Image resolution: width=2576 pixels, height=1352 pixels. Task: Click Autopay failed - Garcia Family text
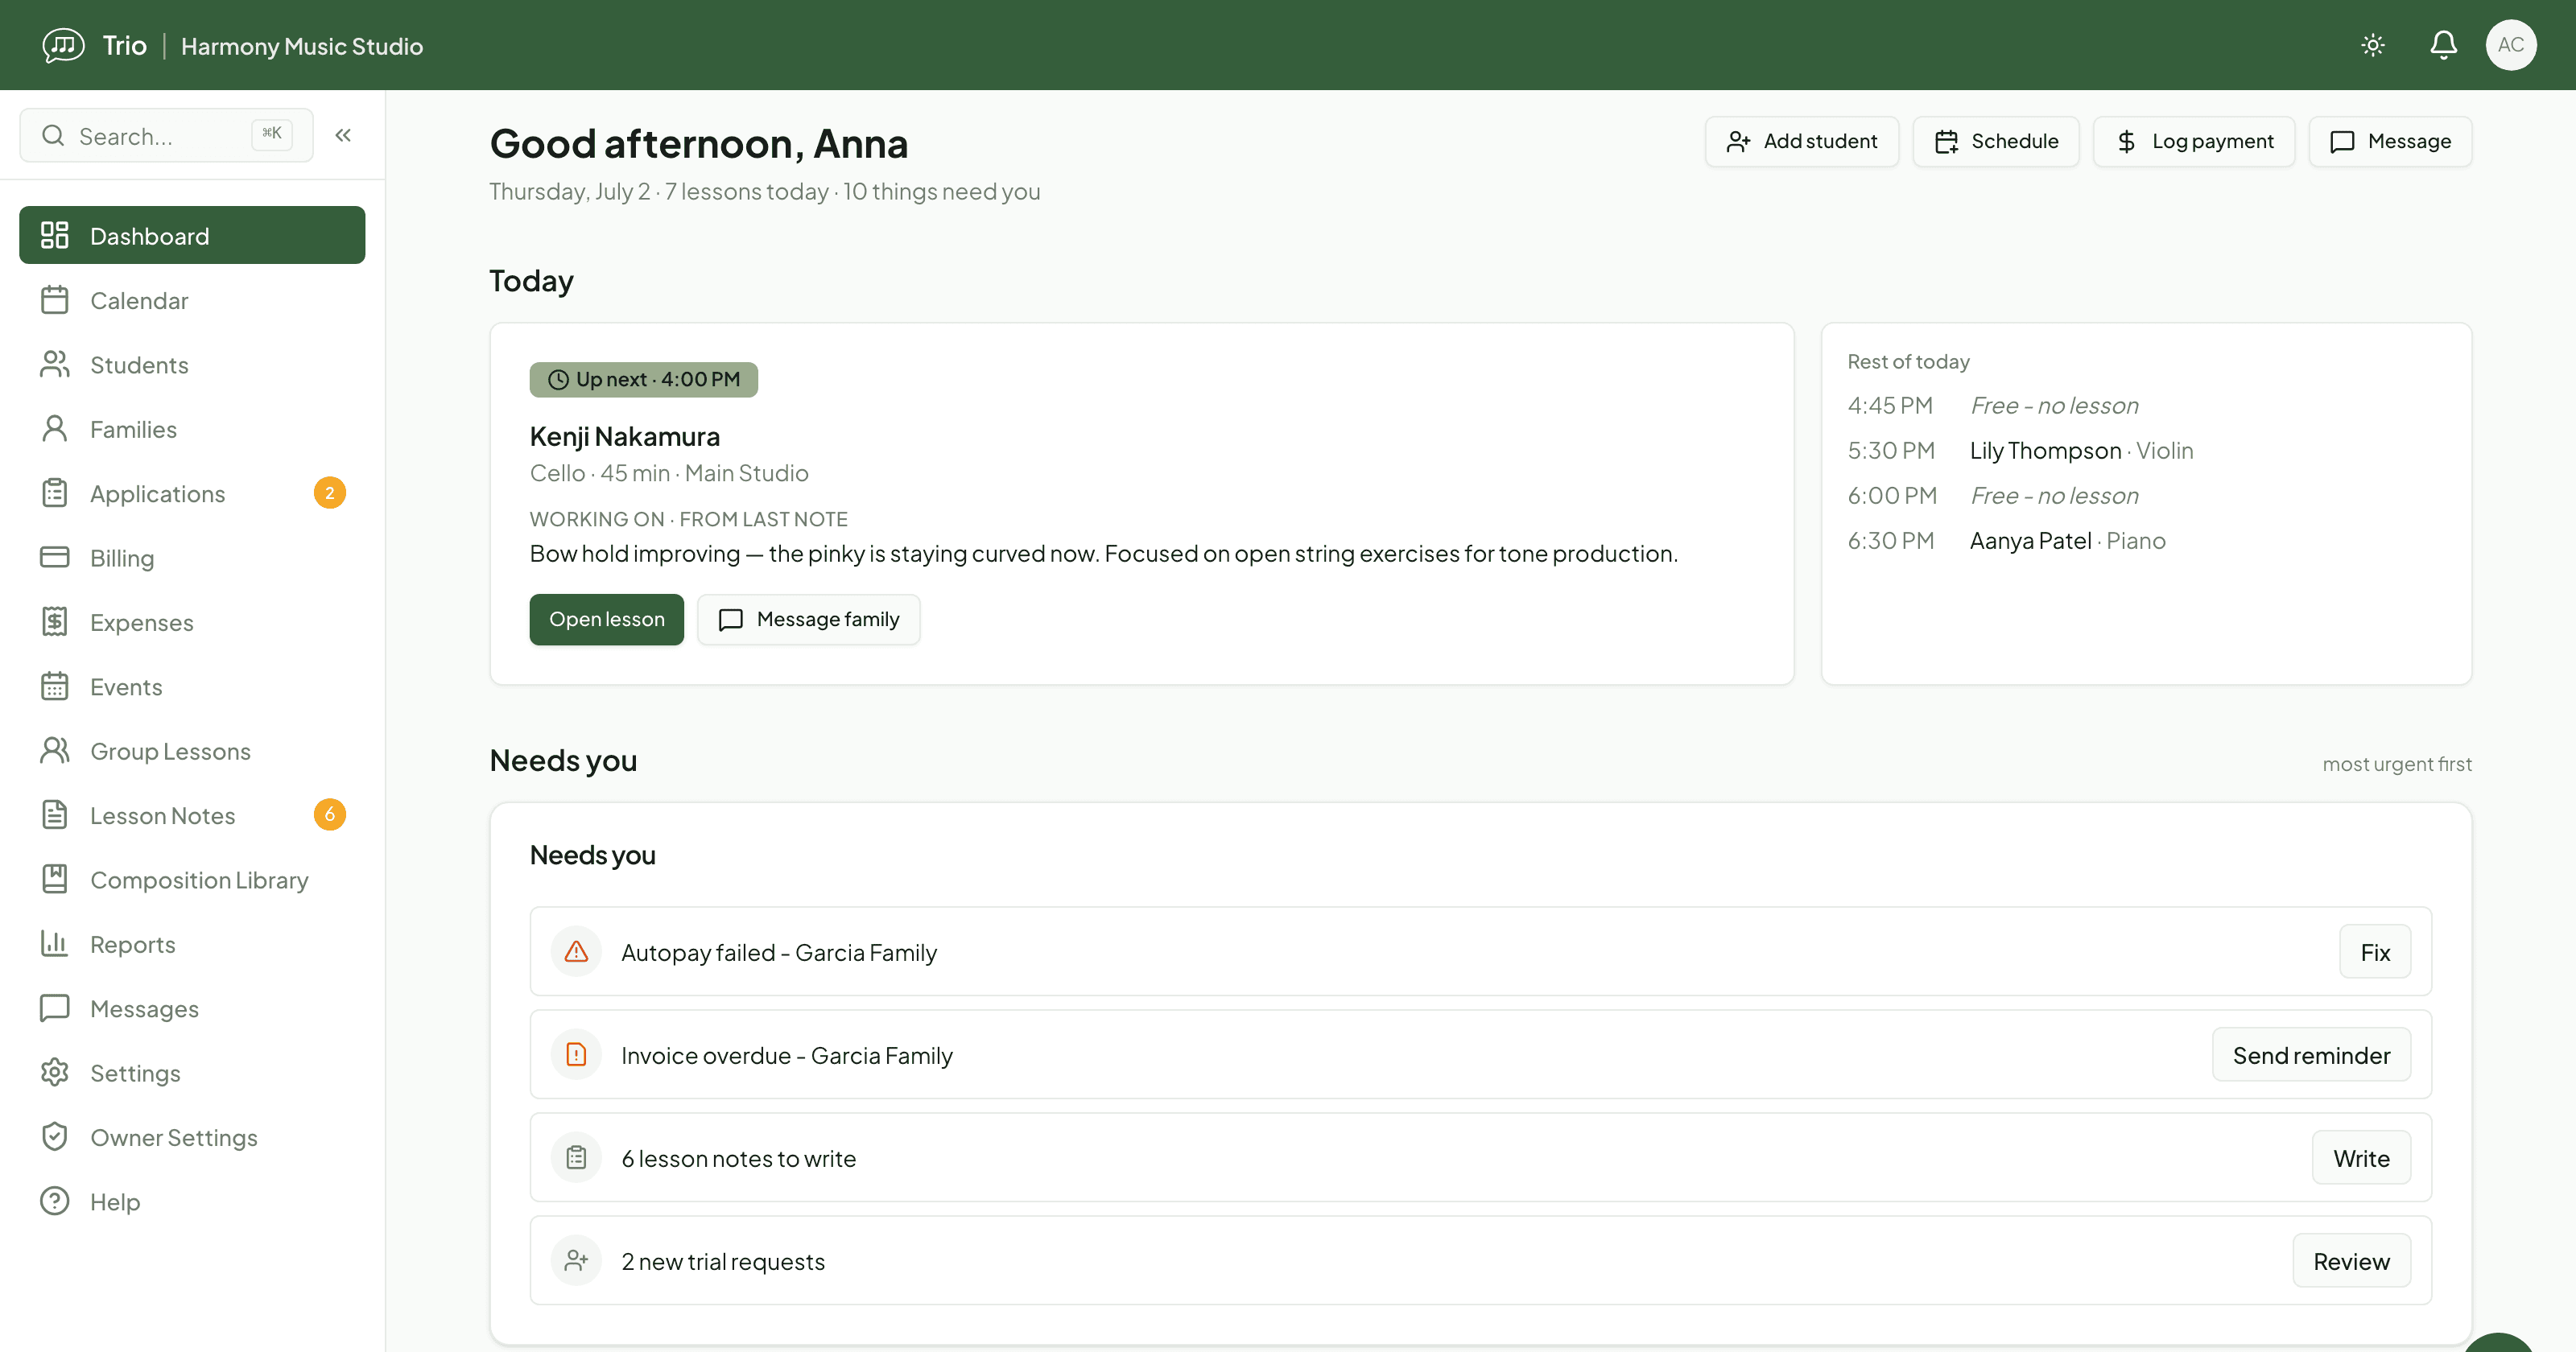coord(779,953)
